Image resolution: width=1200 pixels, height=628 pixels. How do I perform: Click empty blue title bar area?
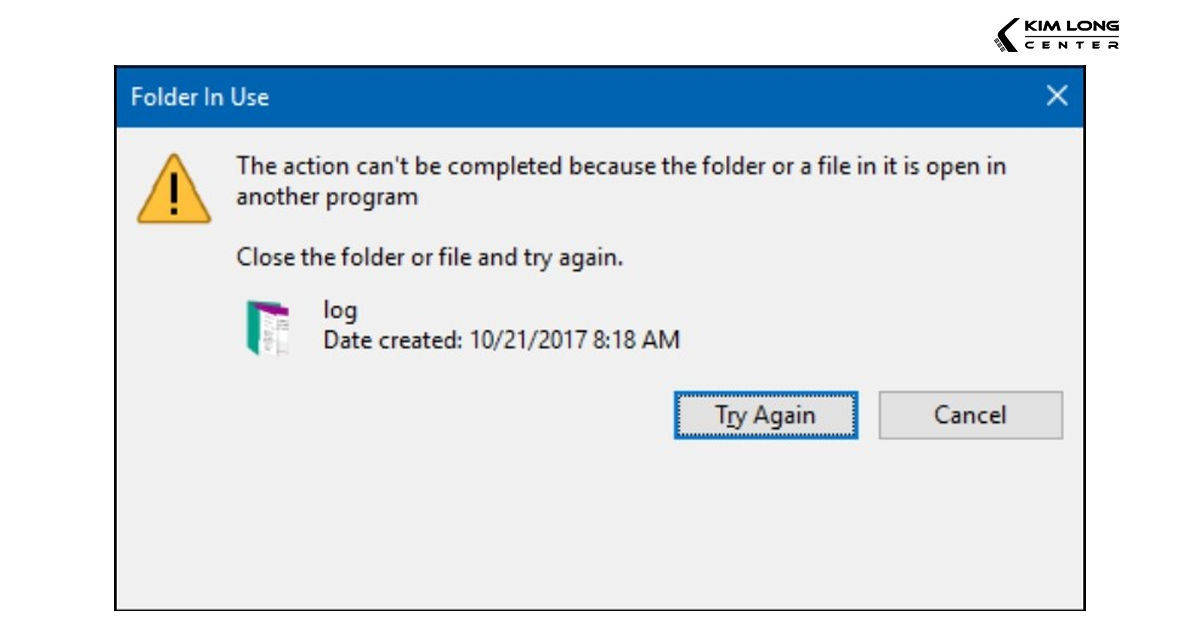point(650,97)
